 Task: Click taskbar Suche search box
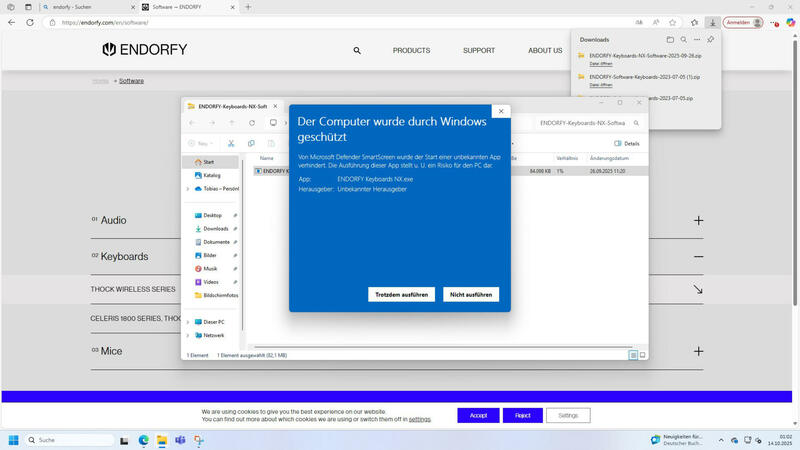(69, 440)
